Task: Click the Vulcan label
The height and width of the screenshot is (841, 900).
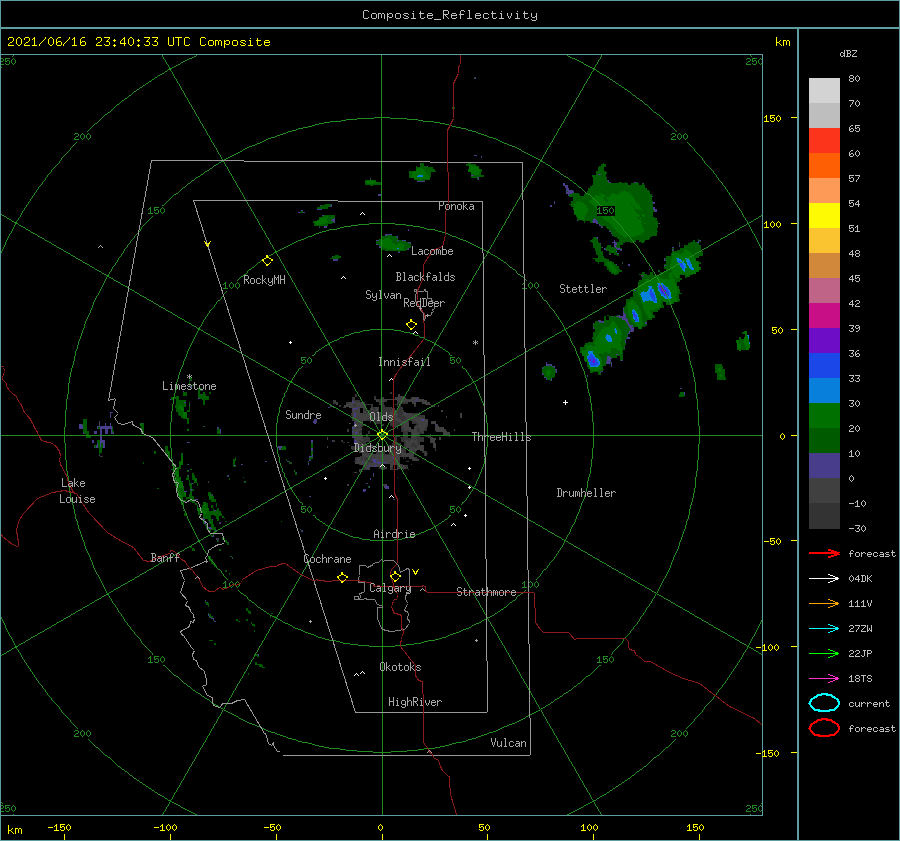Action: pyautogui.click(x=508, y=743)
